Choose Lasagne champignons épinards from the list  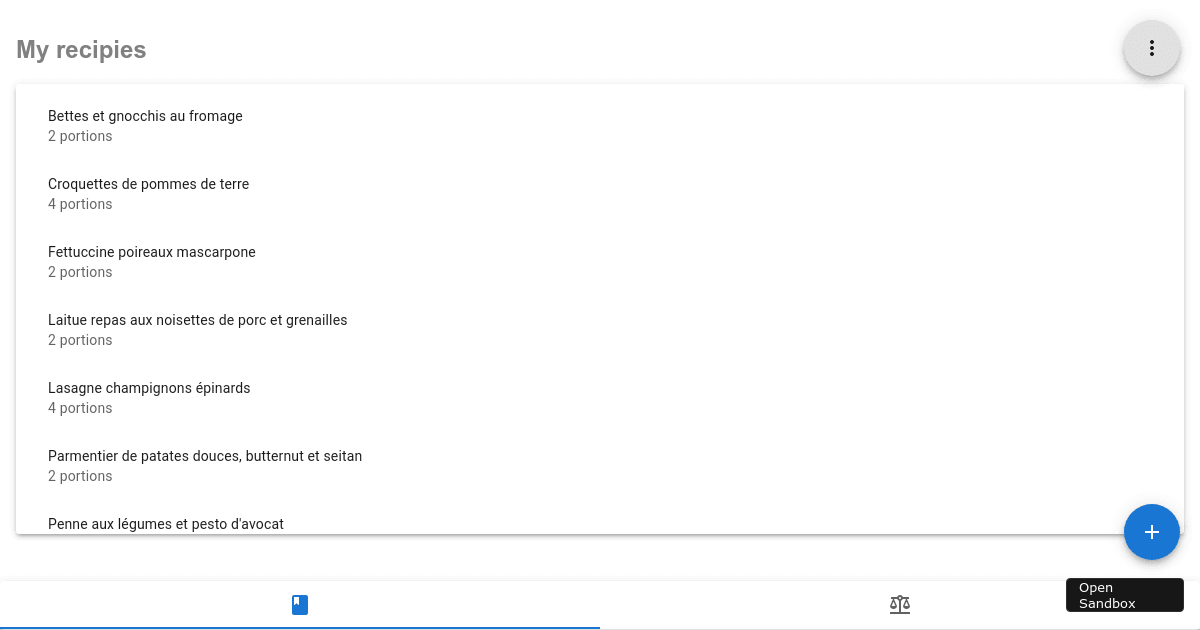pos(149,388)
